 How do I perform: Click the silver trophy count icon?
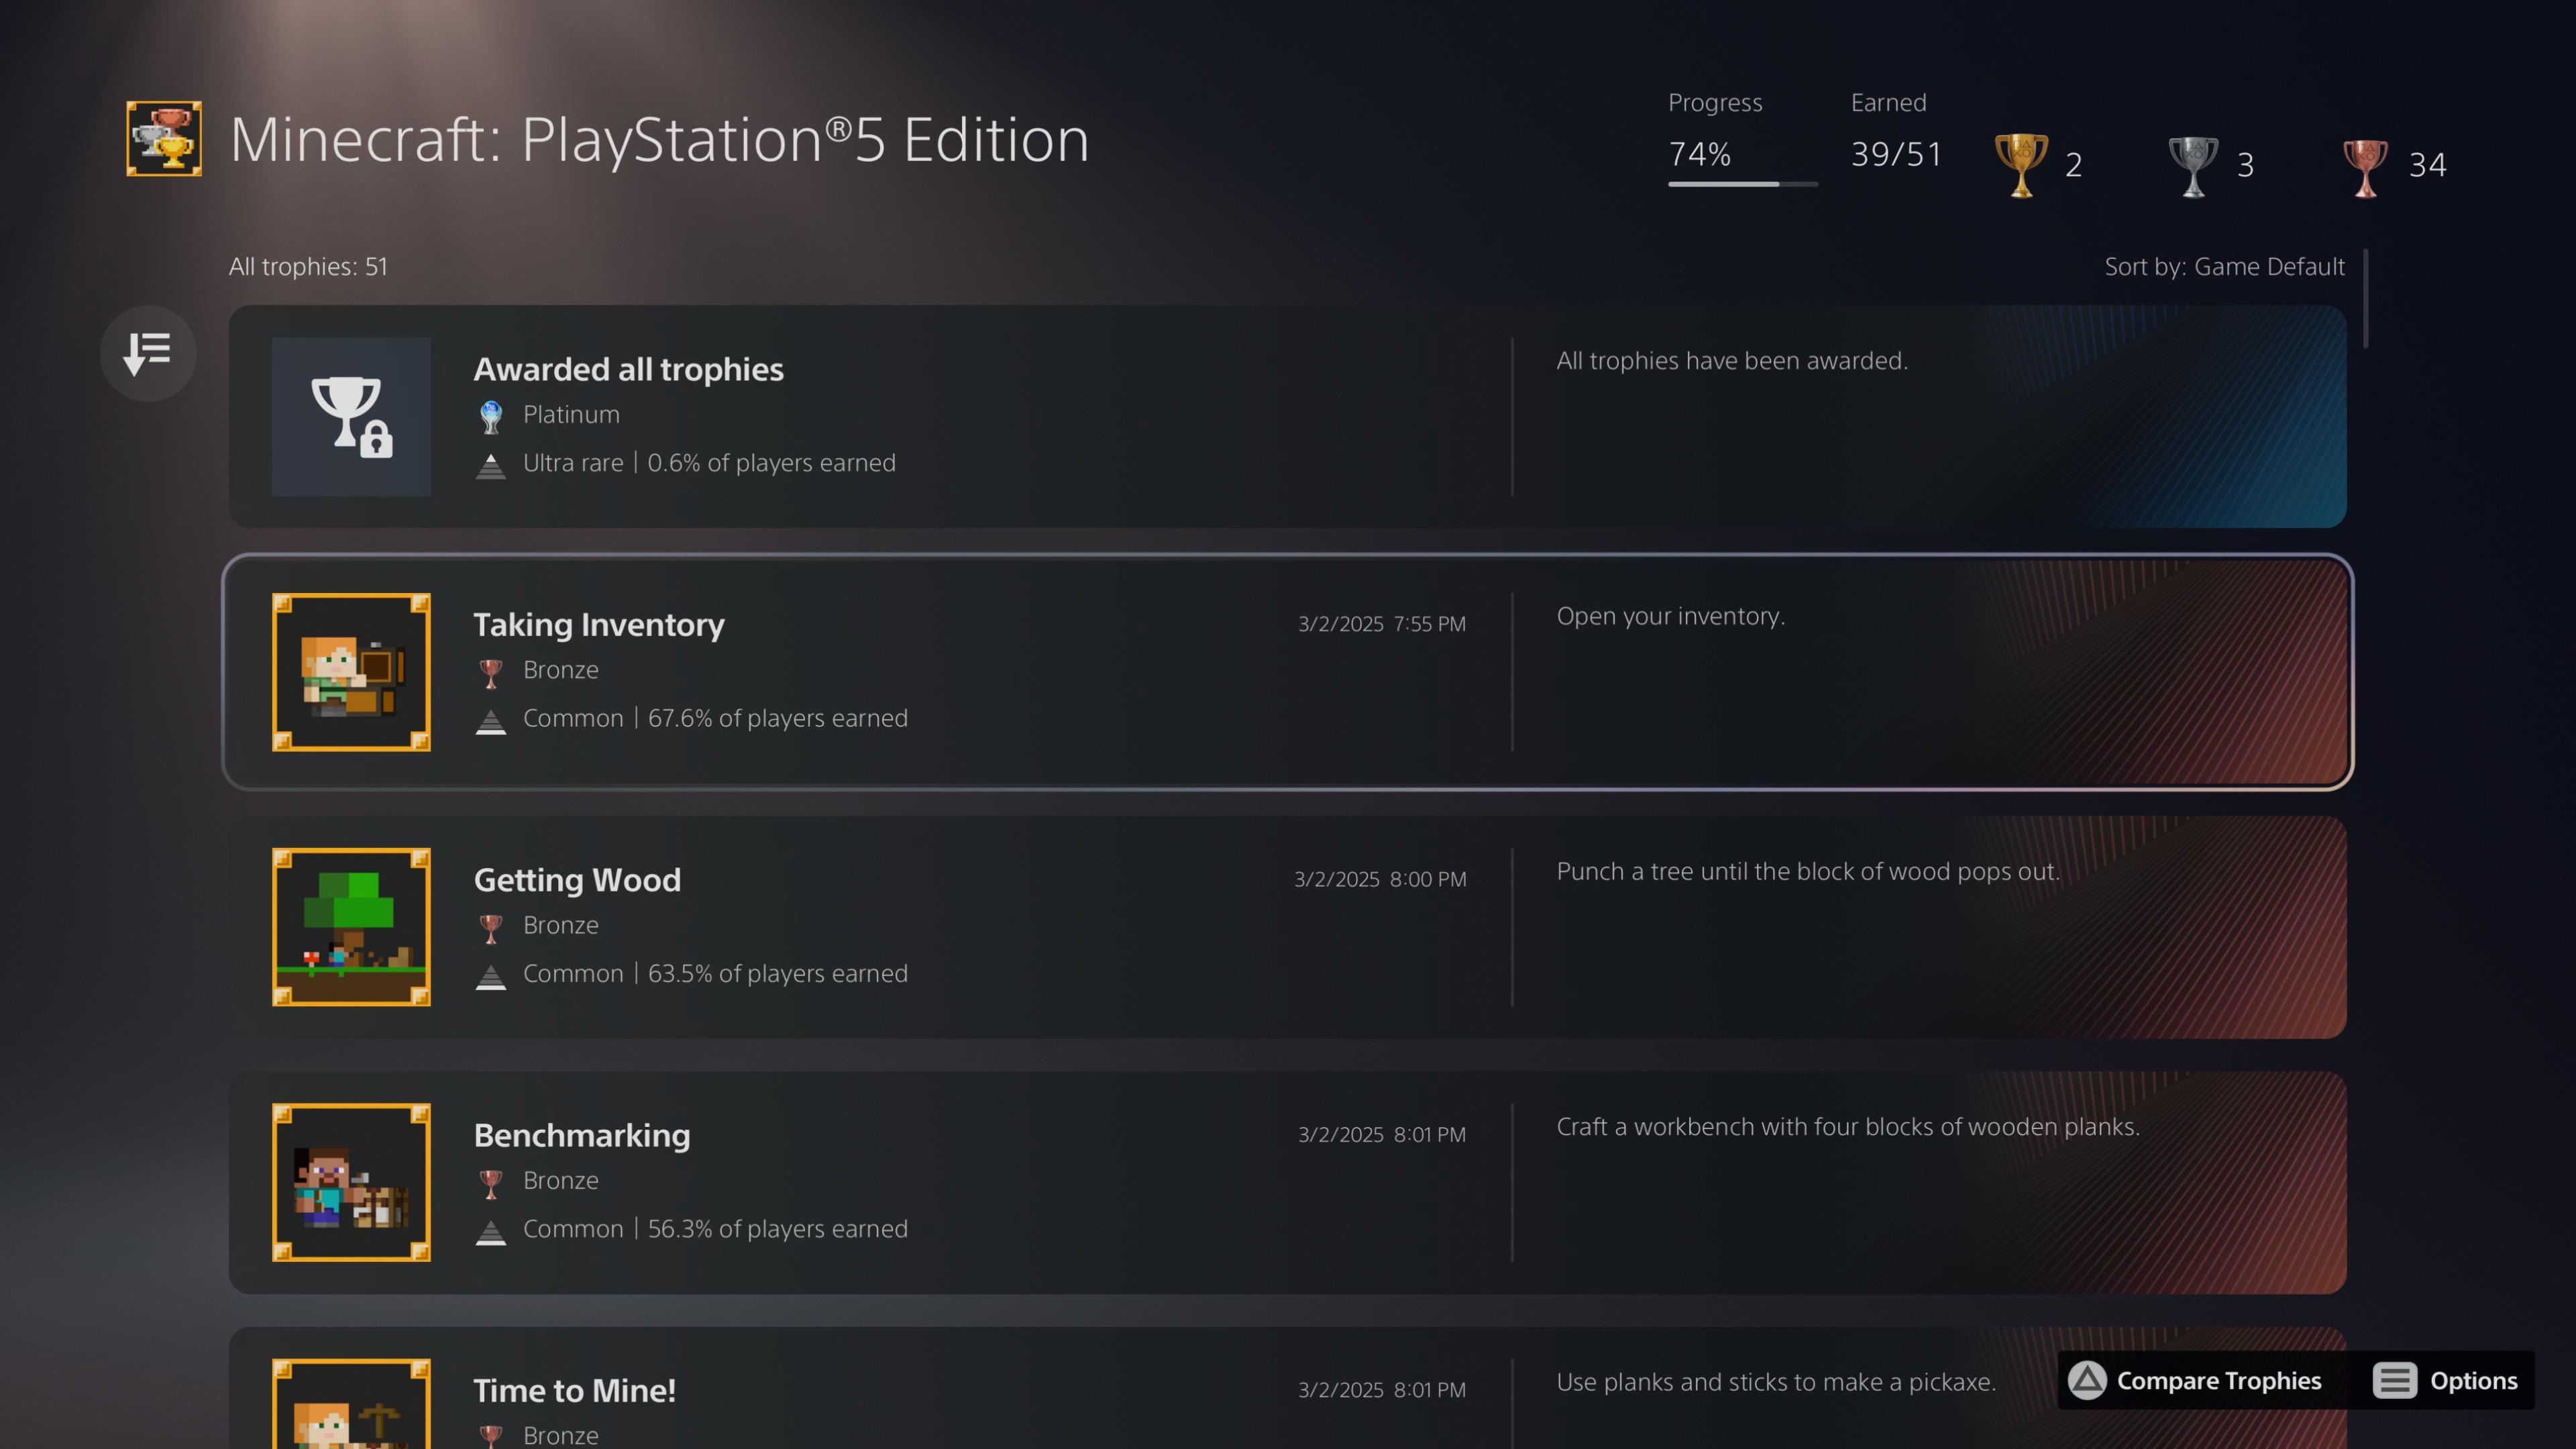point(2192,165)
